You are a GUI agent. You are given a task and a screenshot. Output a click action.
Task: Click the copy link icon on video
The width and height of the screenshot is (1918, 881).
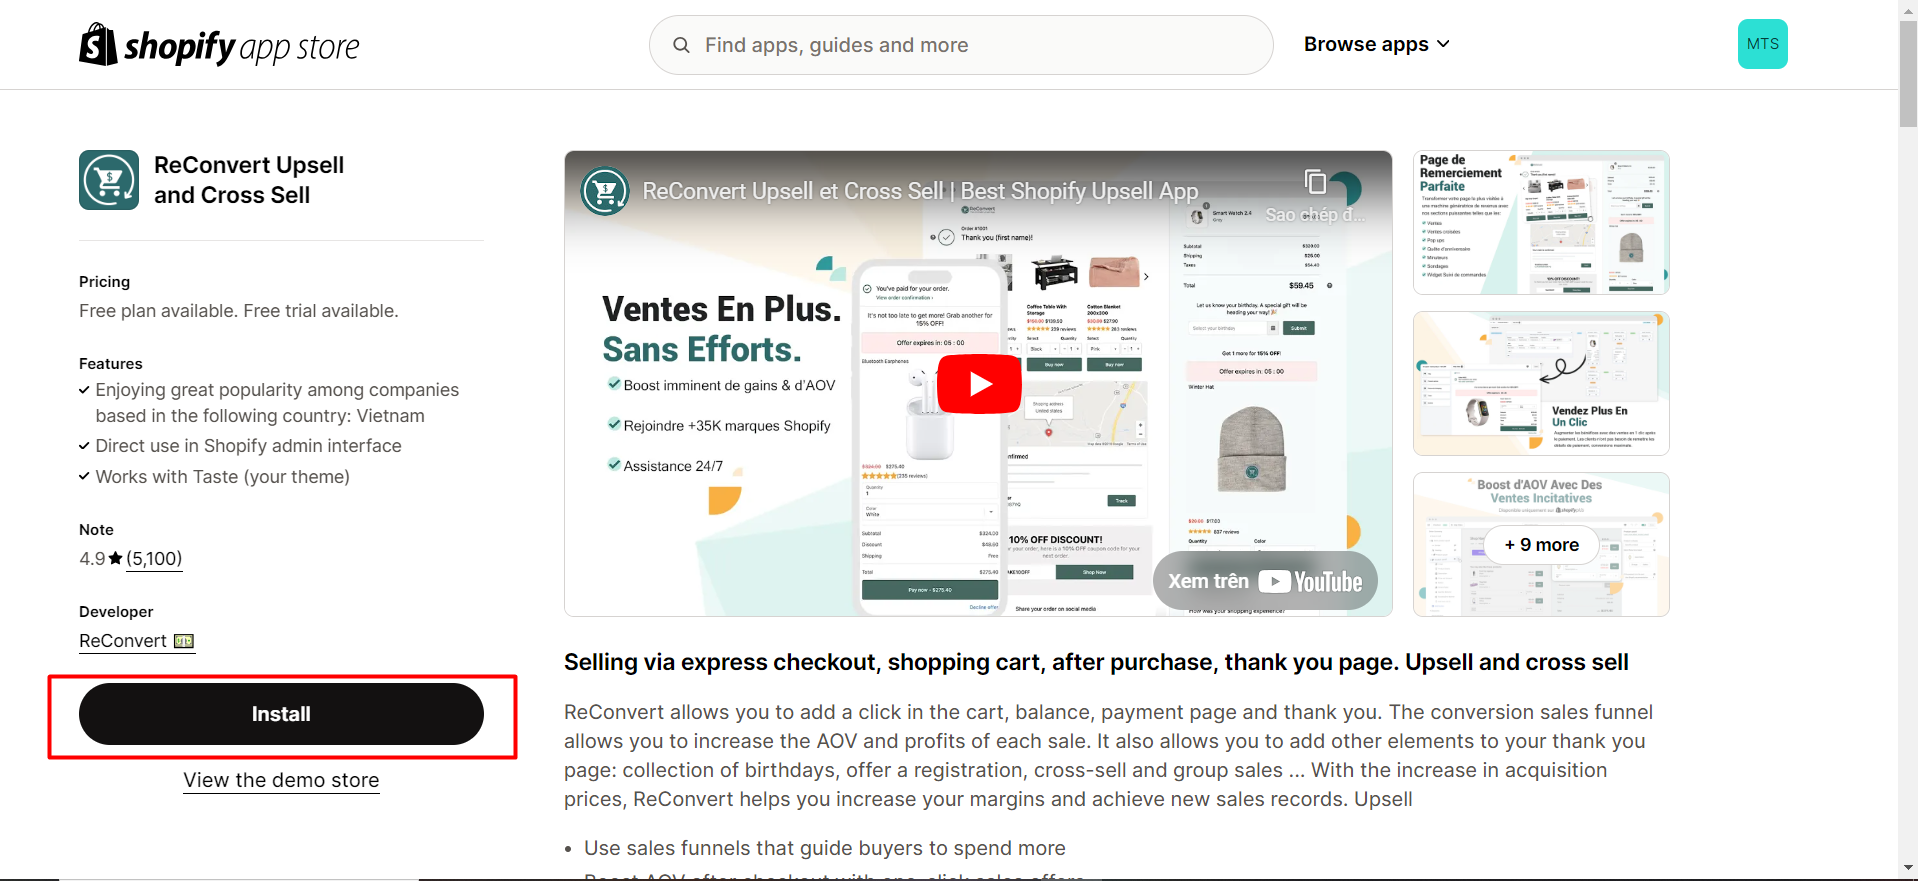point(1316,181)
